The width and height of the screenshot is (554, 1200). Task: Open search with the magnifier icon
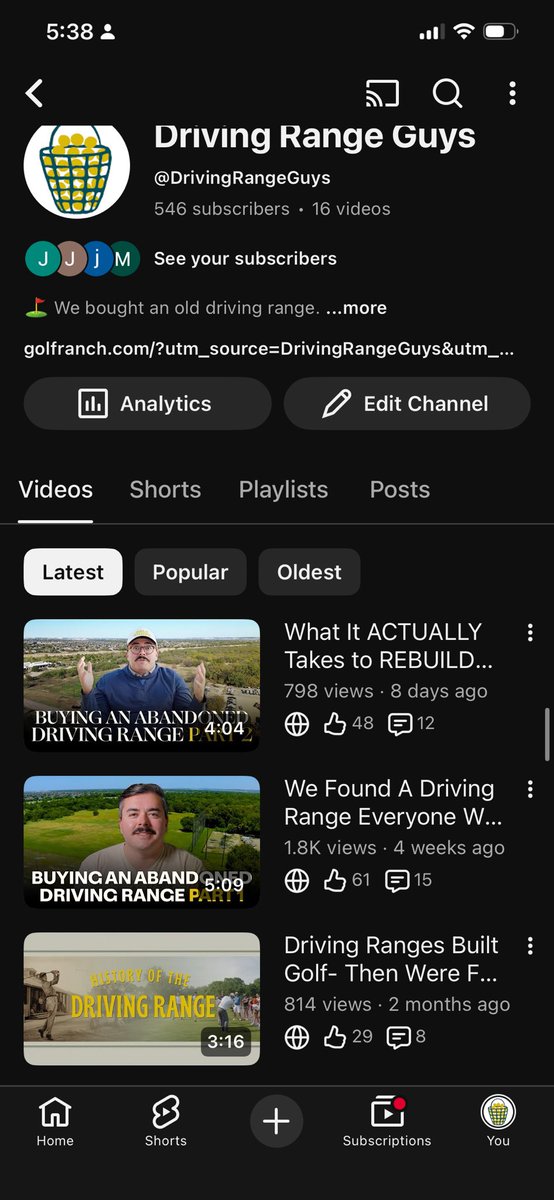[x=447, y=94]
